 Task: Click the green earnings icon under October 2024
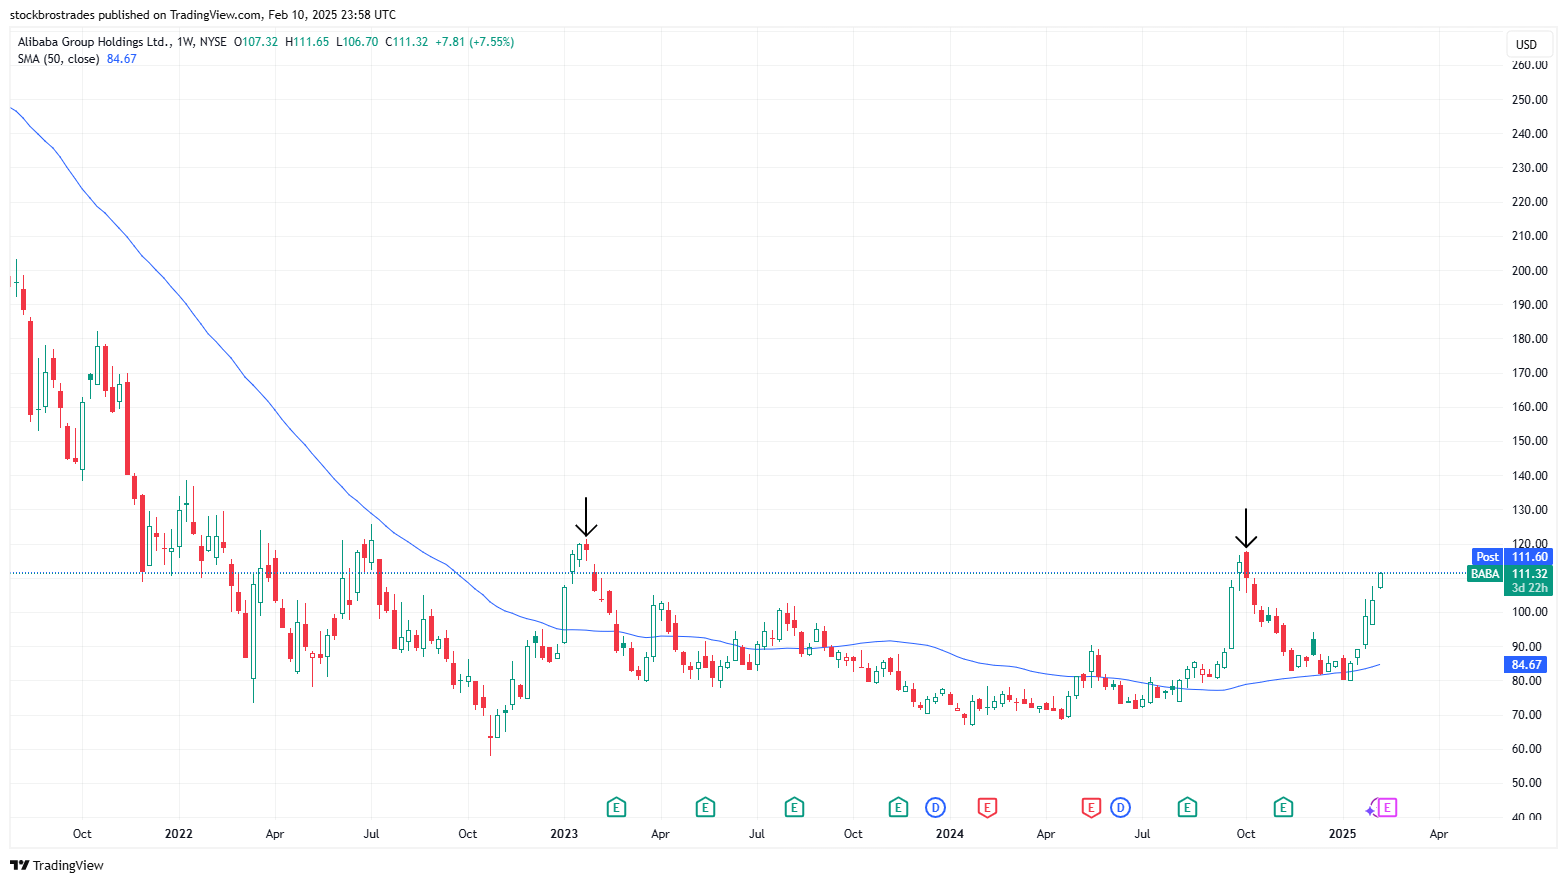[x=1282, y=807]
